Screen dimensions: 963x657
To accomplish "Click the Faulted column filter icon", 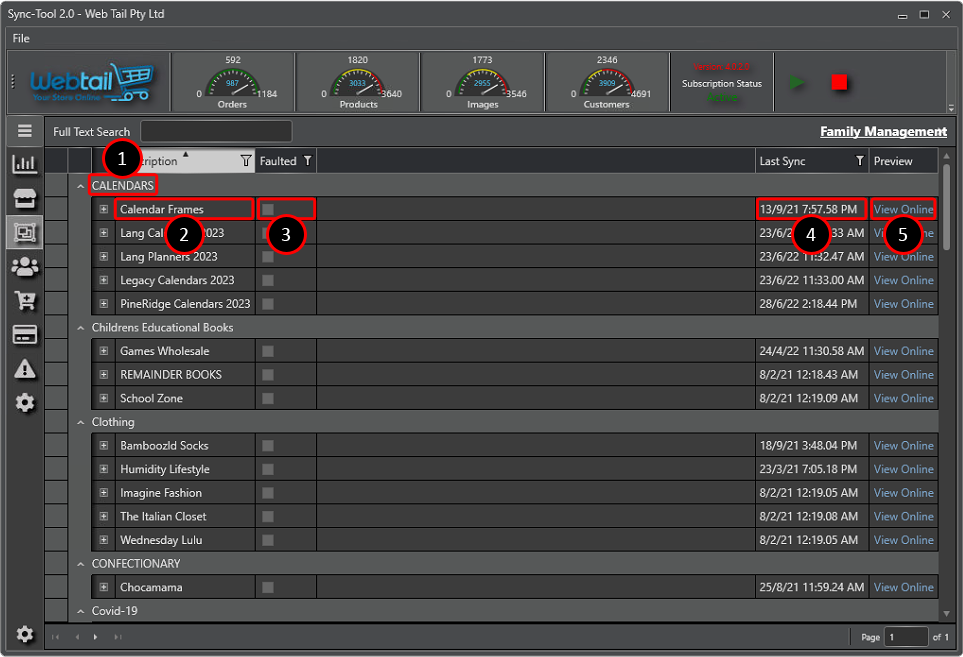I will tap(307, 161).
